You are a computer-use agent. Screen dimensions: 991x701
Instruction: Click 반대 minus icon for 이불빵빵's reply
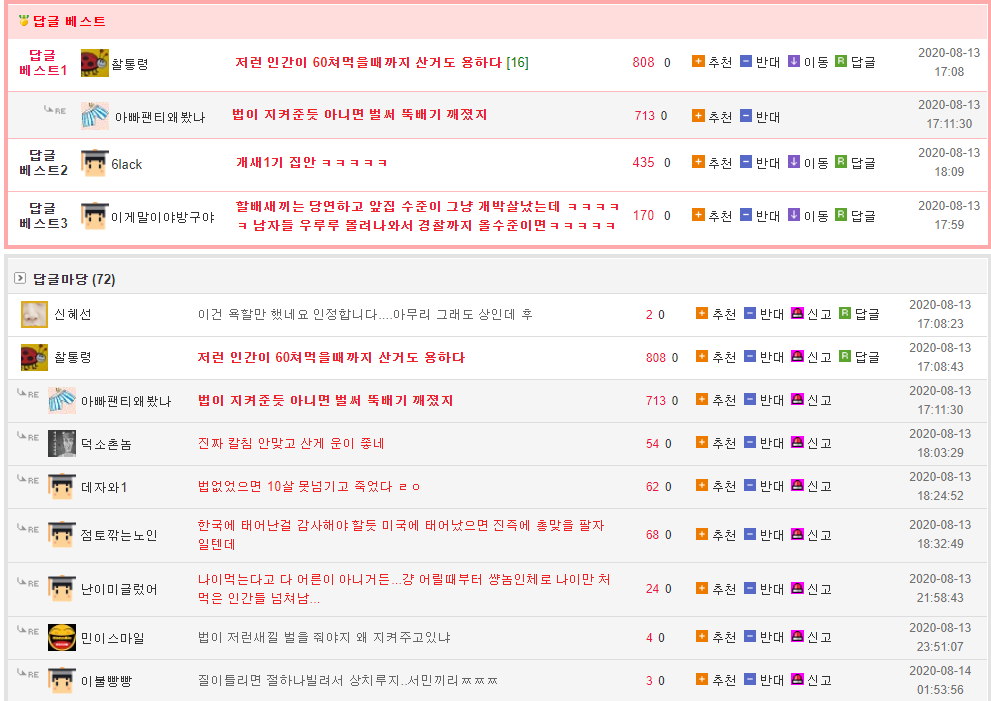750,680
